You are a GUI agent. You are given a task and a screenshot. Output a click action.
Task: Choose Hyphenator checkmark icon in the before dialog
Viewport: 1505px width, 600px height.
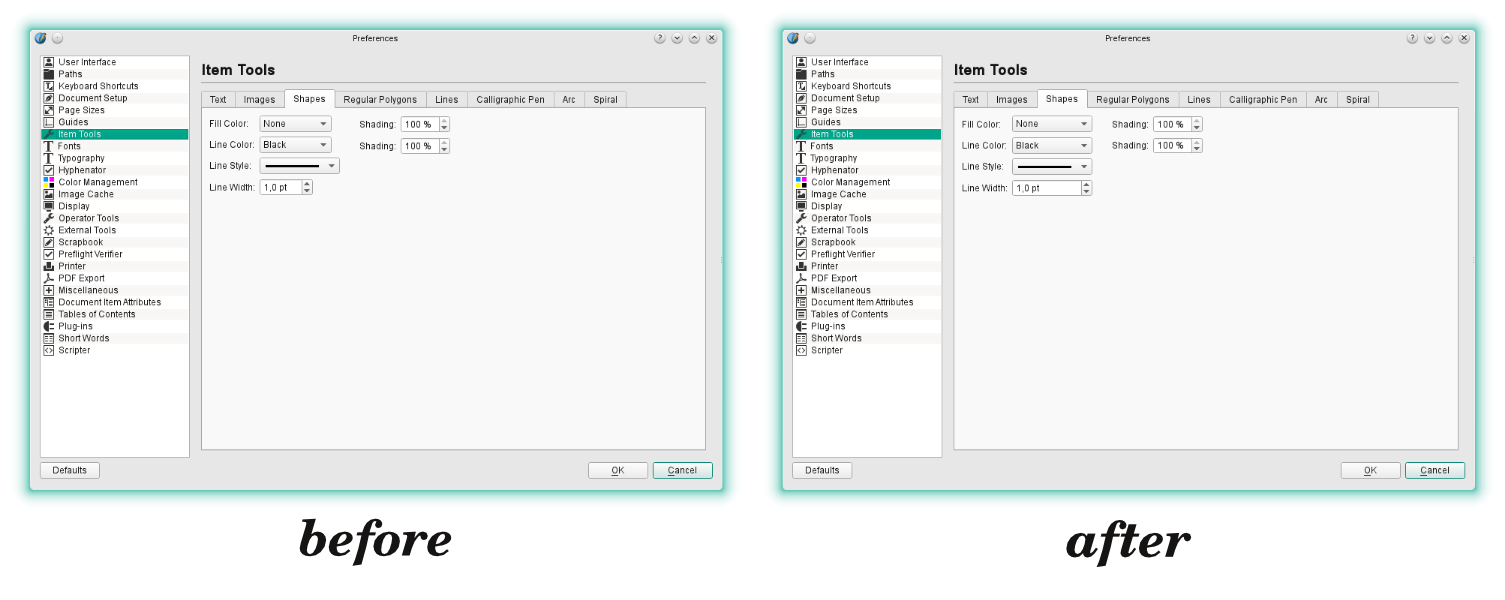coord(48,170)
